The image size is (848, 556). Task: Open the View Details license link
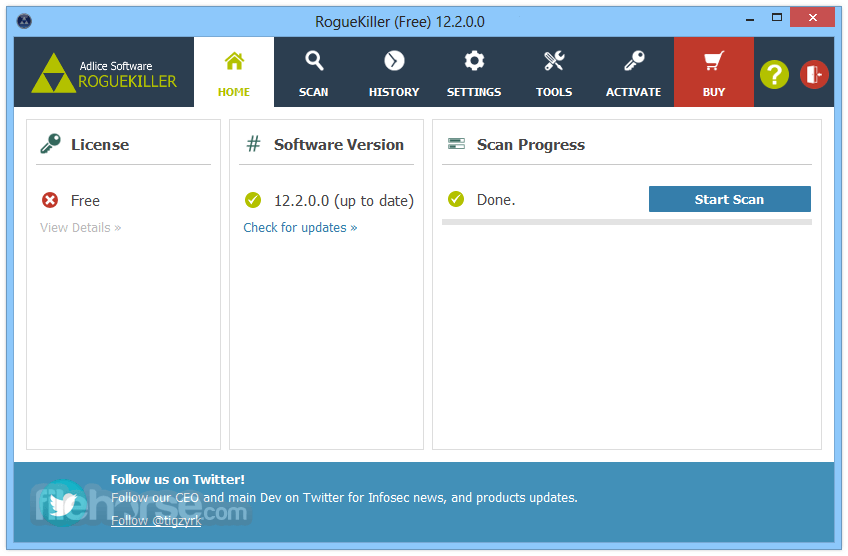(81, 228)
